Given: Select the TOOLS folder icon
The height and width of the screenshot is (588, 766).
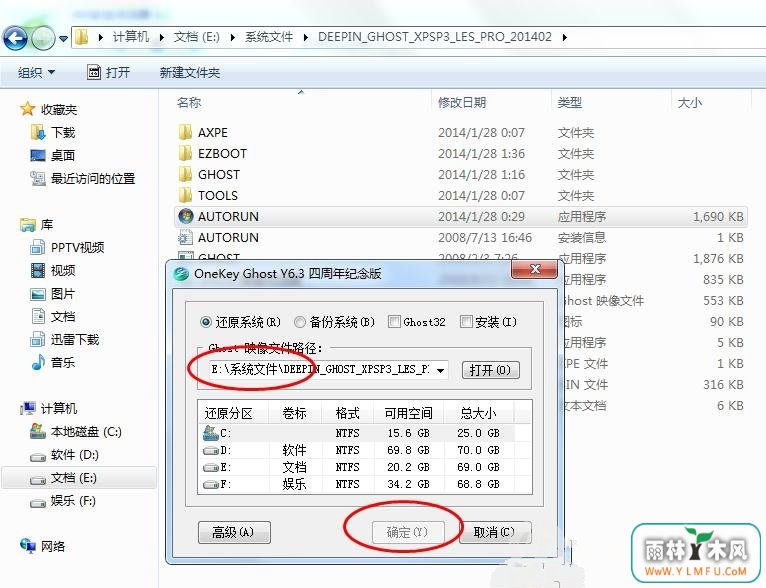Looking at the screenshot, I should click(185, 195).
